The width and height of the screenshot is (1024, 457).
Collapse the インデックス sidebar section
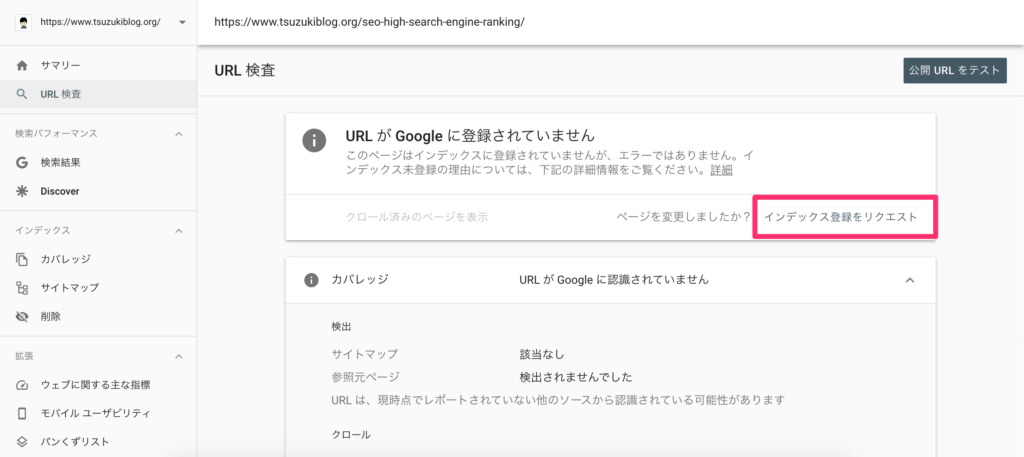[x=179, y=230]
